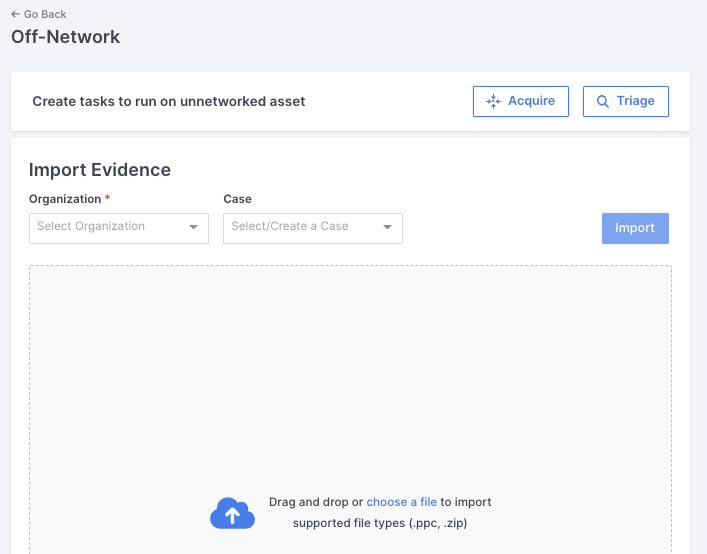Expand the Organization dropdown arrow

193,227
